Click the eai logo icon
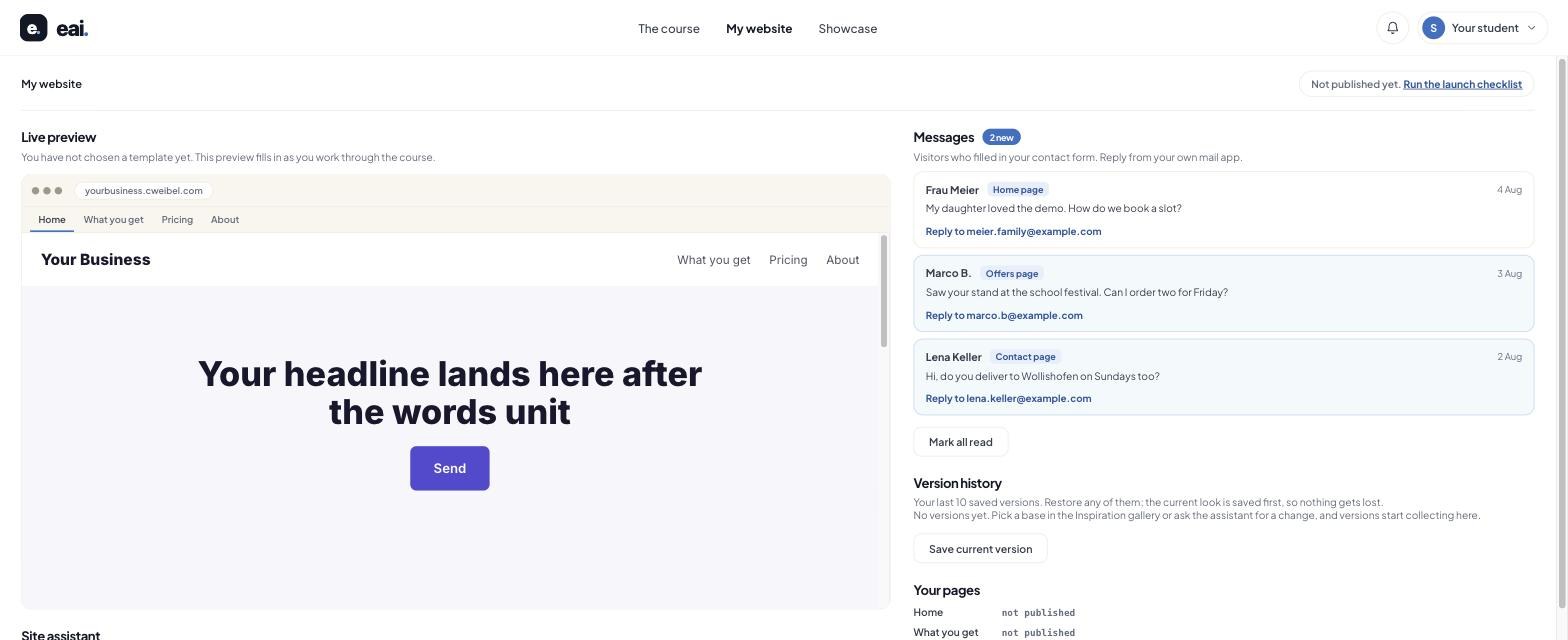The image size is (1568, 640). (33, 28)
